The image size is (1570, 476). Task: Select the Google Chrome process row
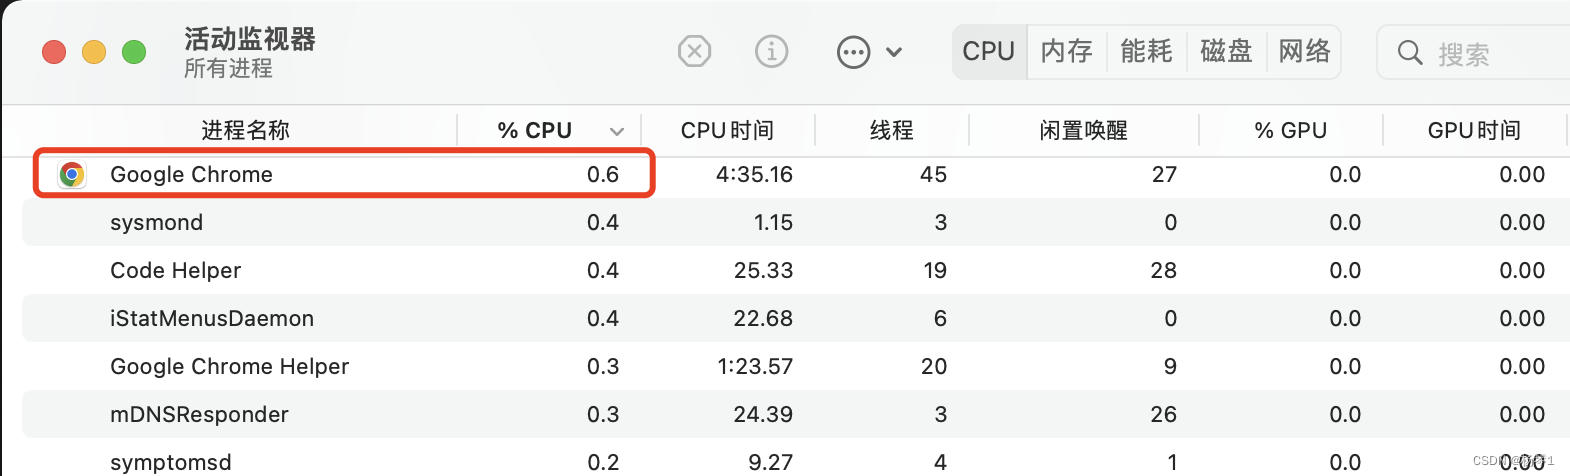click(796, 174)
